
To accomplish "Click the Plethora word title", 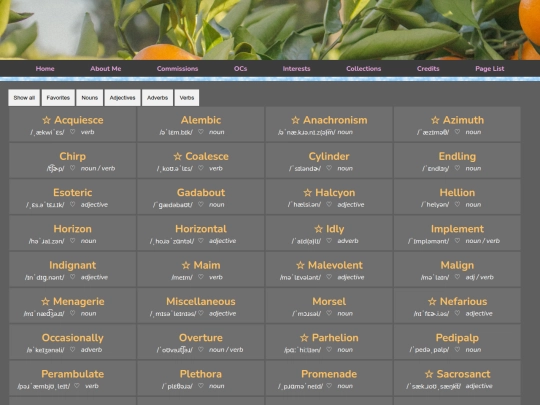I will (x=201, y=374).
